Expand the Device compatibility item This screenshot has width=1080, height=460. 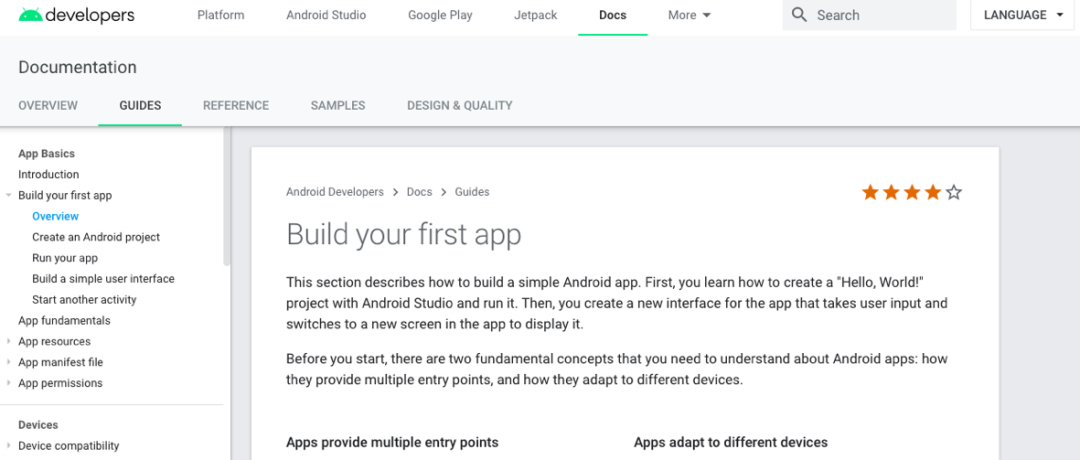8,446
